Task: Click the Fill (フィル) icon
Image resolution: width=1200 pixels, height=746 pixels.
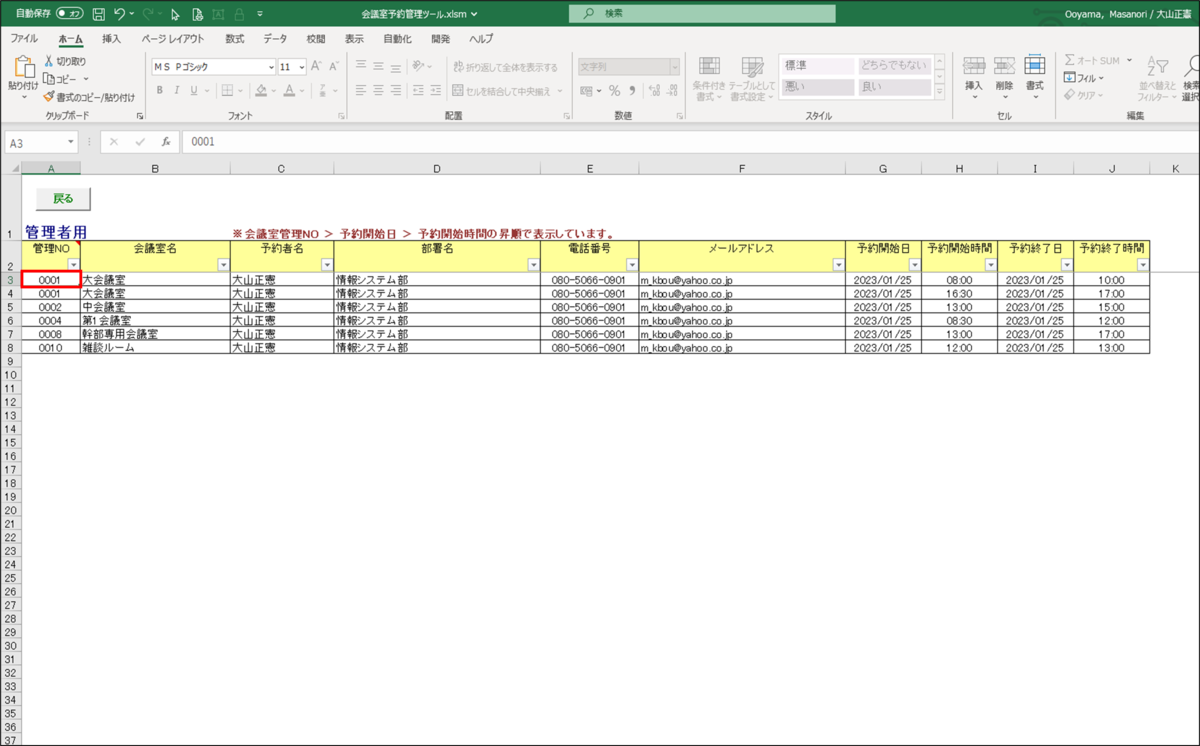Action: (1069, 78)
